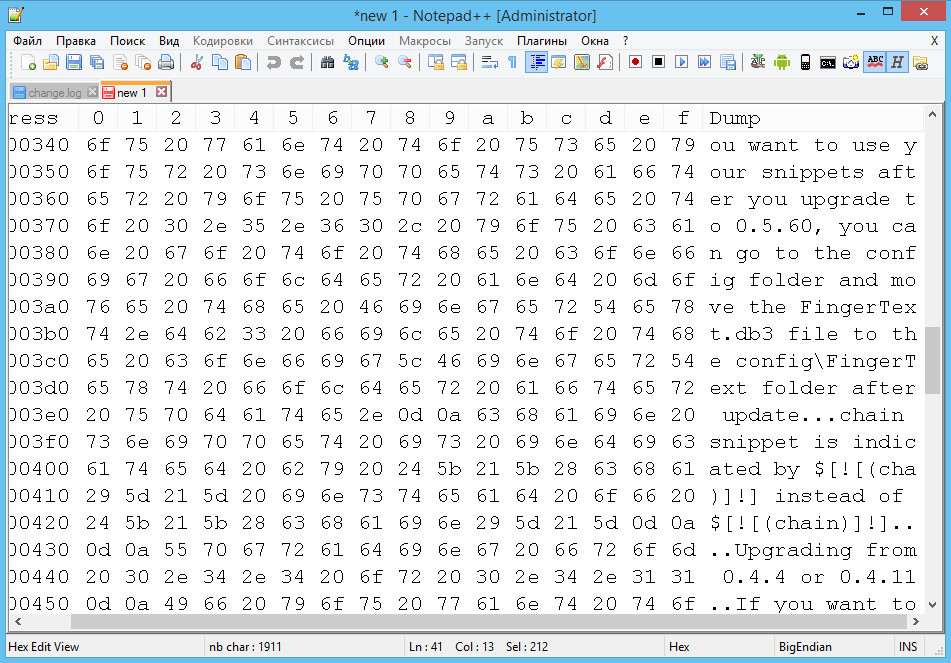
Task: Toggle word wrap toolbar button
Action: tap(489, 62)
